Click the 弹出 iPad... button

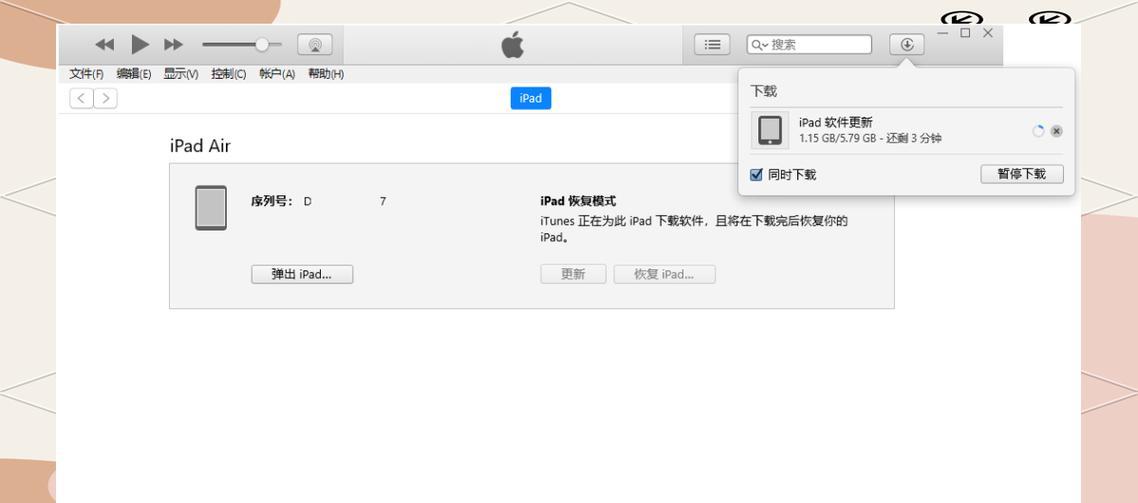click(x=302, y=274)
